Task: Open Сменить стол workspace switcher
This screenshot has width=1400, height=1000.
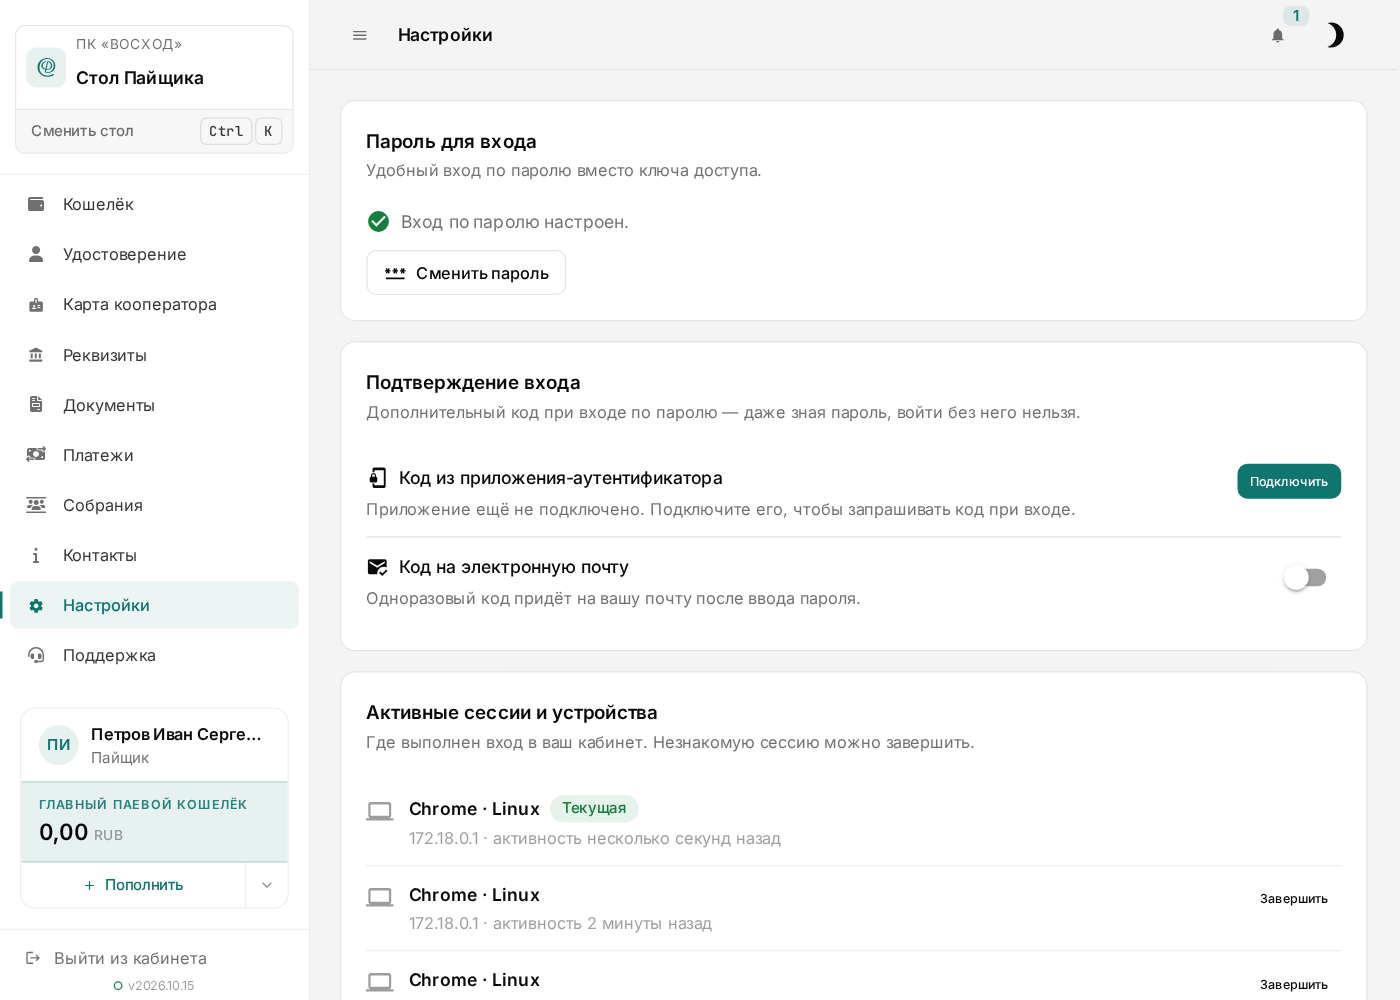Action: 155,131
